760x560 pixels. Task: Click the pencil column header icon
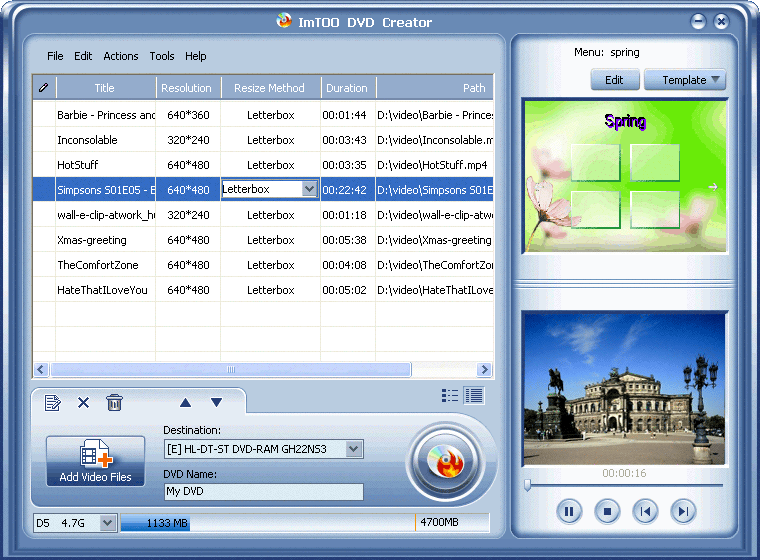pyautogui.click(x=44, y=88)
